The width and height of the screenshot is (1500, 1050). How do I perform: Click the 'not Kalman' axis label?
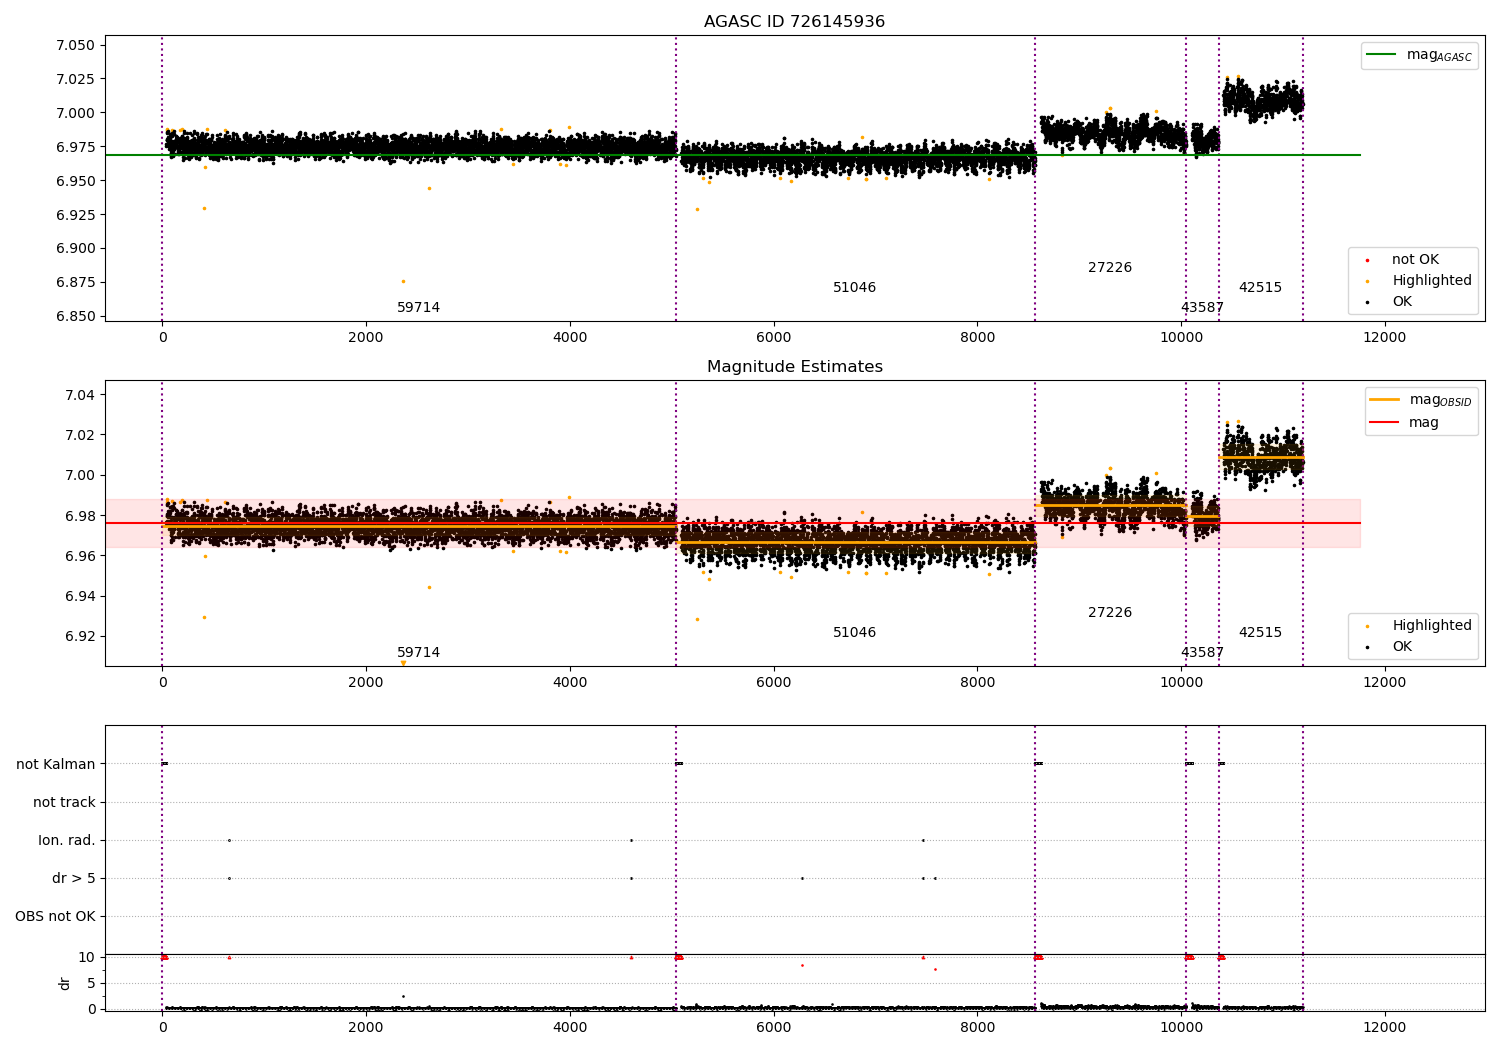(56, 765)
